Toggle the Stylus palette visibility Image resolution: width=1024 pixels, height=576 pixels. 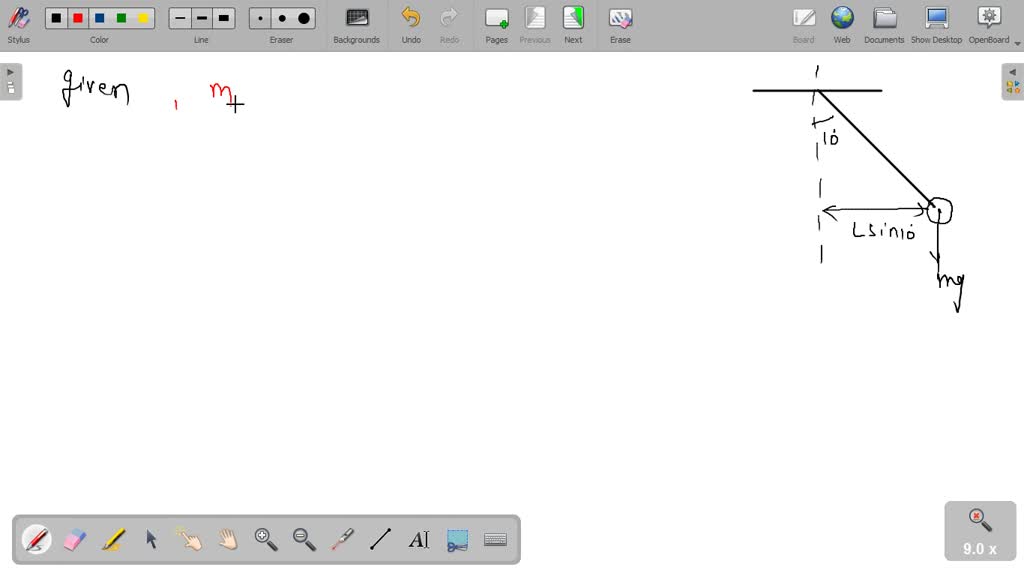point(18,24)
